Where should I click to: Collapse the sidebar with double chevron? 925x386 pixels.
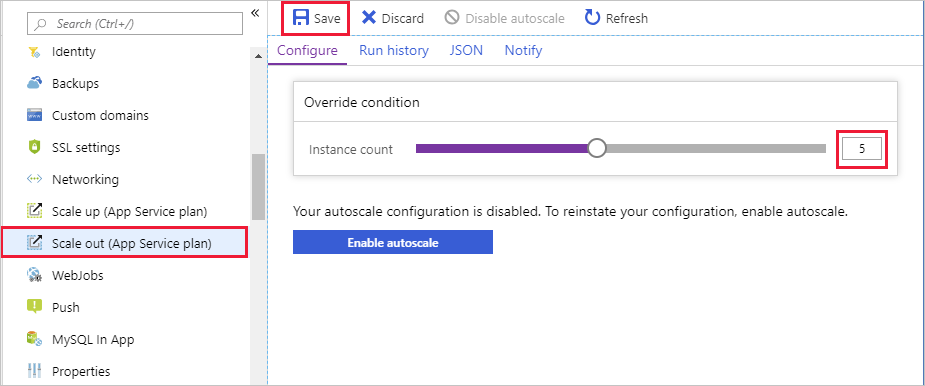tap(255, 13)
